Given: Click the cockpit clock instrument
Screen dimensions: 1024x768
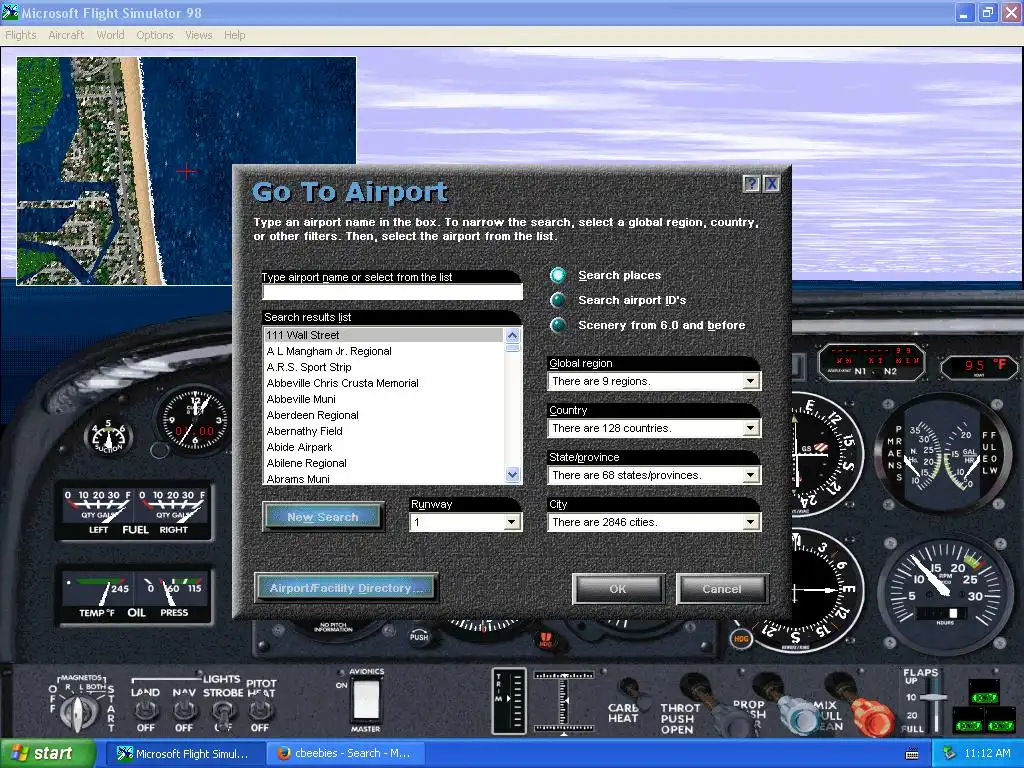Looking at the screenshot, I should click(x=194, y=420).
